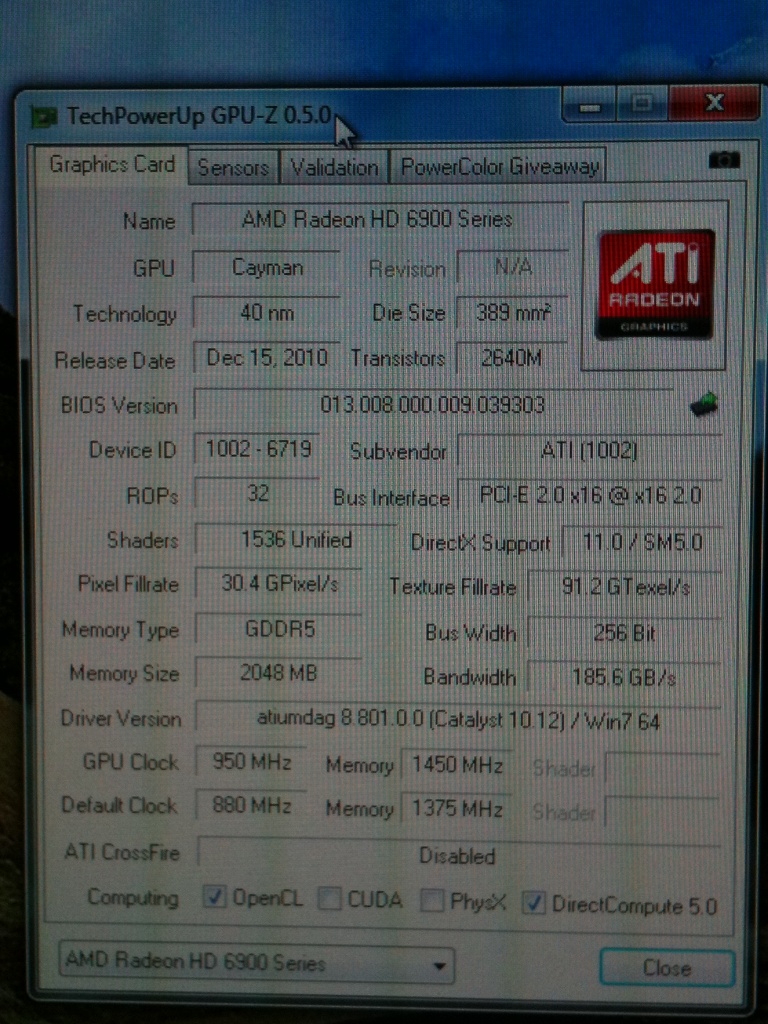Click the current Memory clock 1450 MHz field
Screen dimensions: 768x1024
(x=456, y=765)
